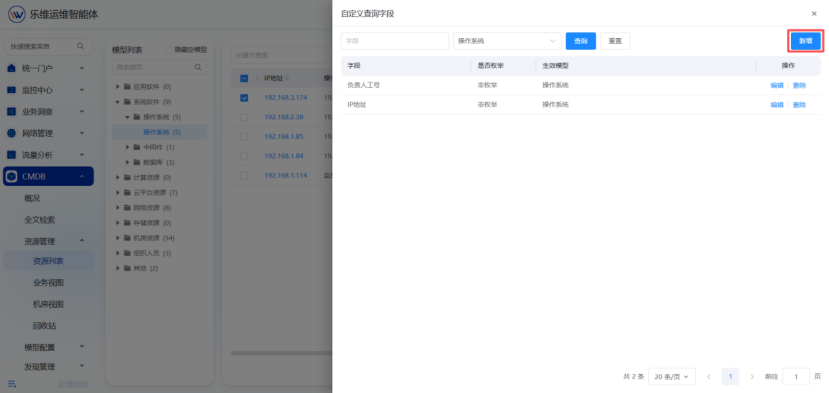Uncheck the row checkbox for 192.168.3.174
The height and width of the screenshot is (393, 829).
point(244,98)
